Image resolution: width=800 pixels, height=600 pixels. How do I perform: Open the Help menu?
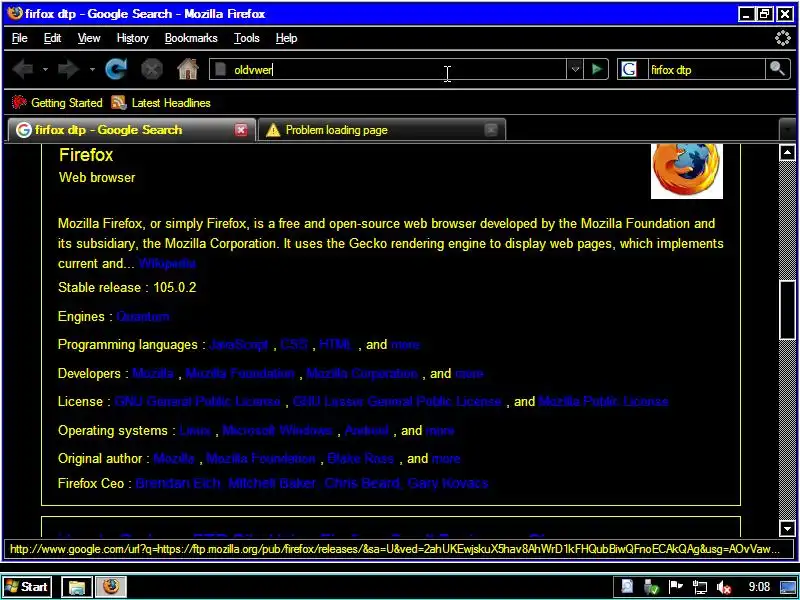(x=286, y=38)
